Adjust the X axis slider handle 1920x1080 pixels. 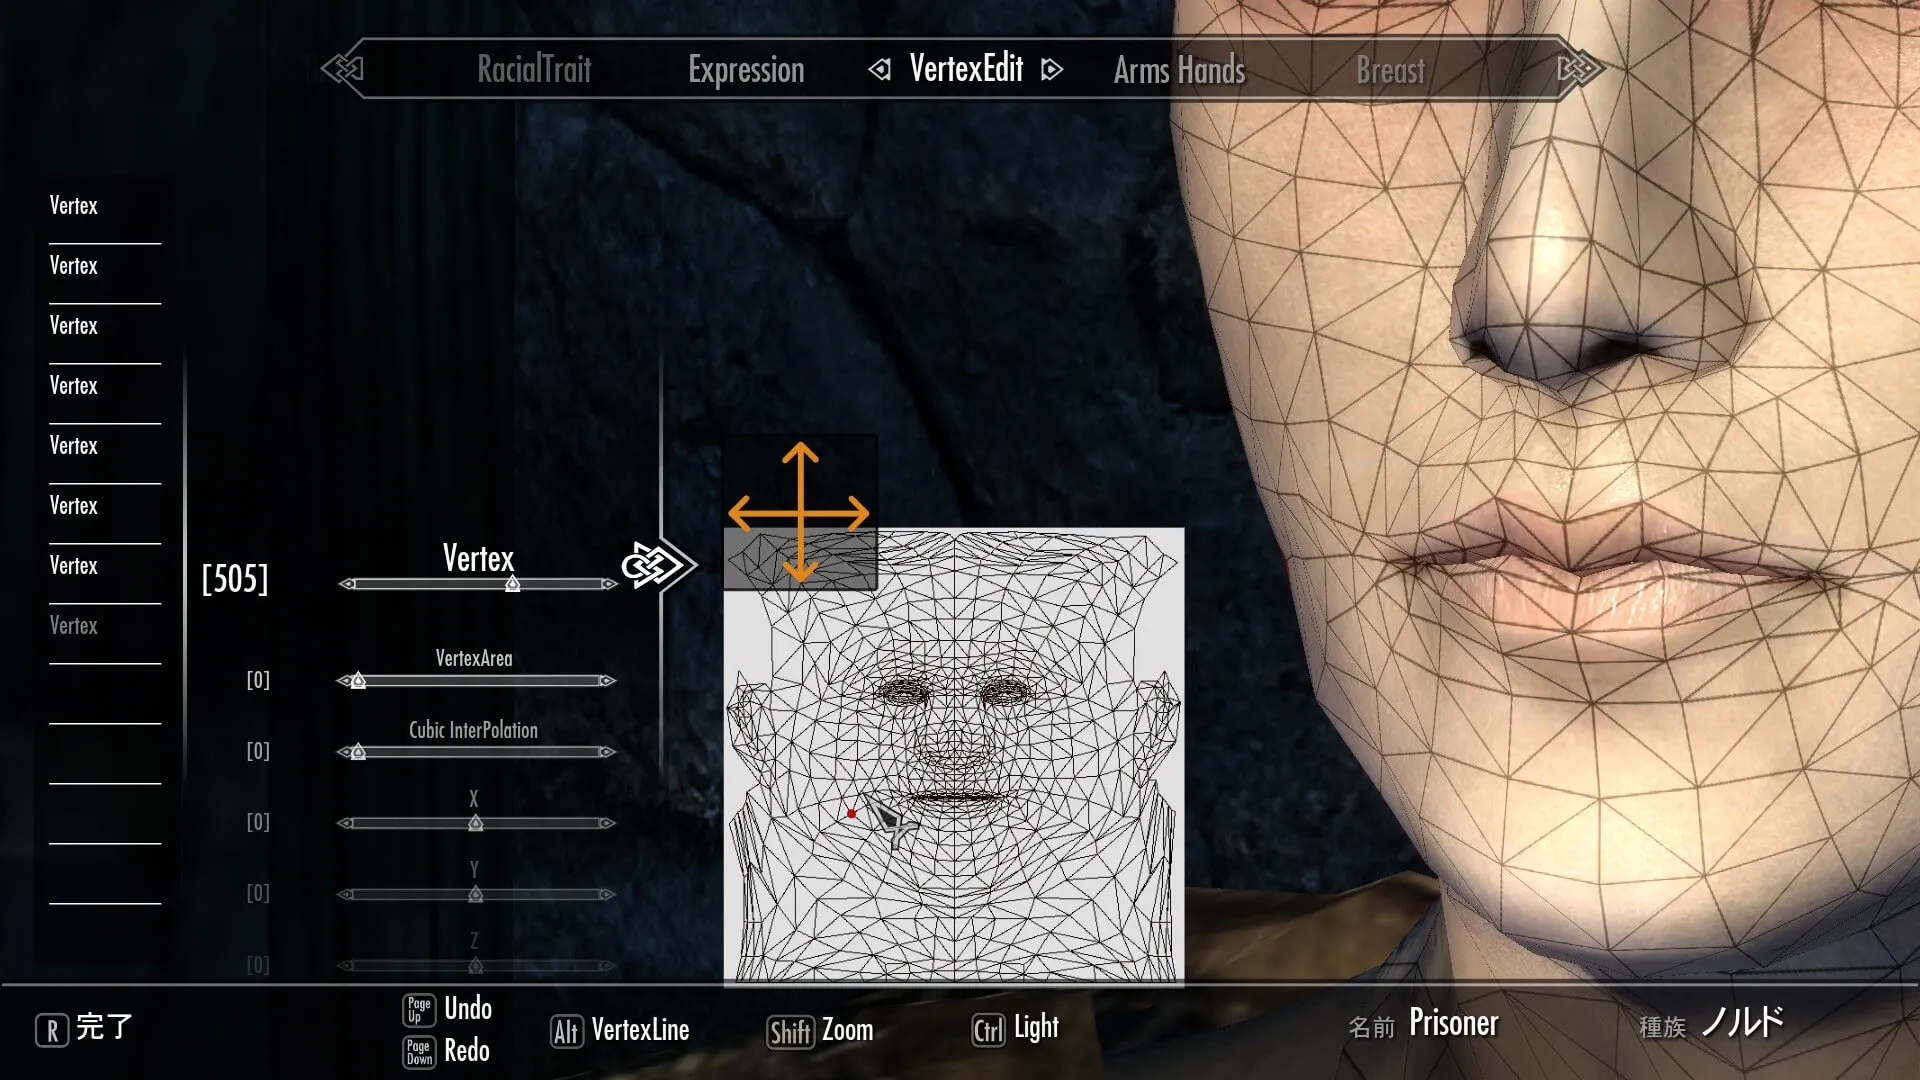point(476,823)
